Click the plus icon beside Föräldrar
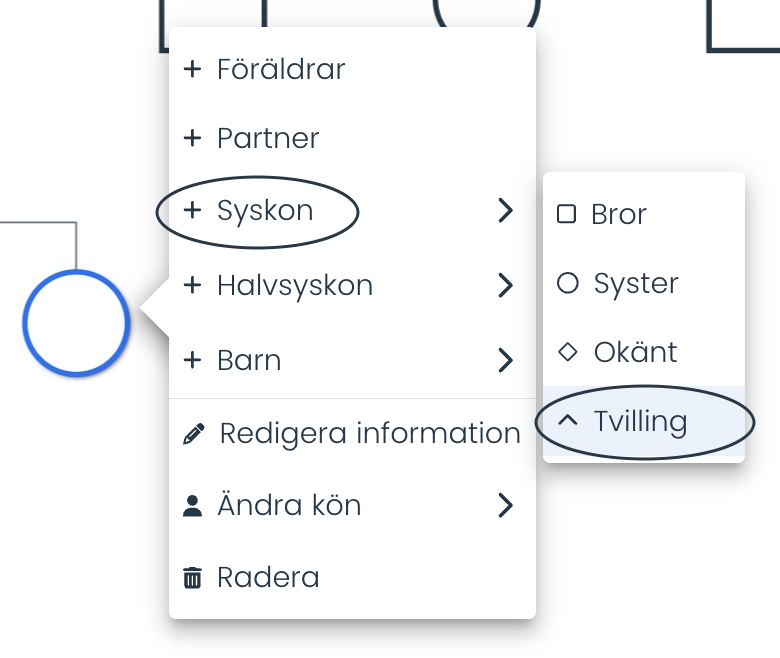Image resolution: width=780 pixels, height=658 pixels. [x=193, y=69]
